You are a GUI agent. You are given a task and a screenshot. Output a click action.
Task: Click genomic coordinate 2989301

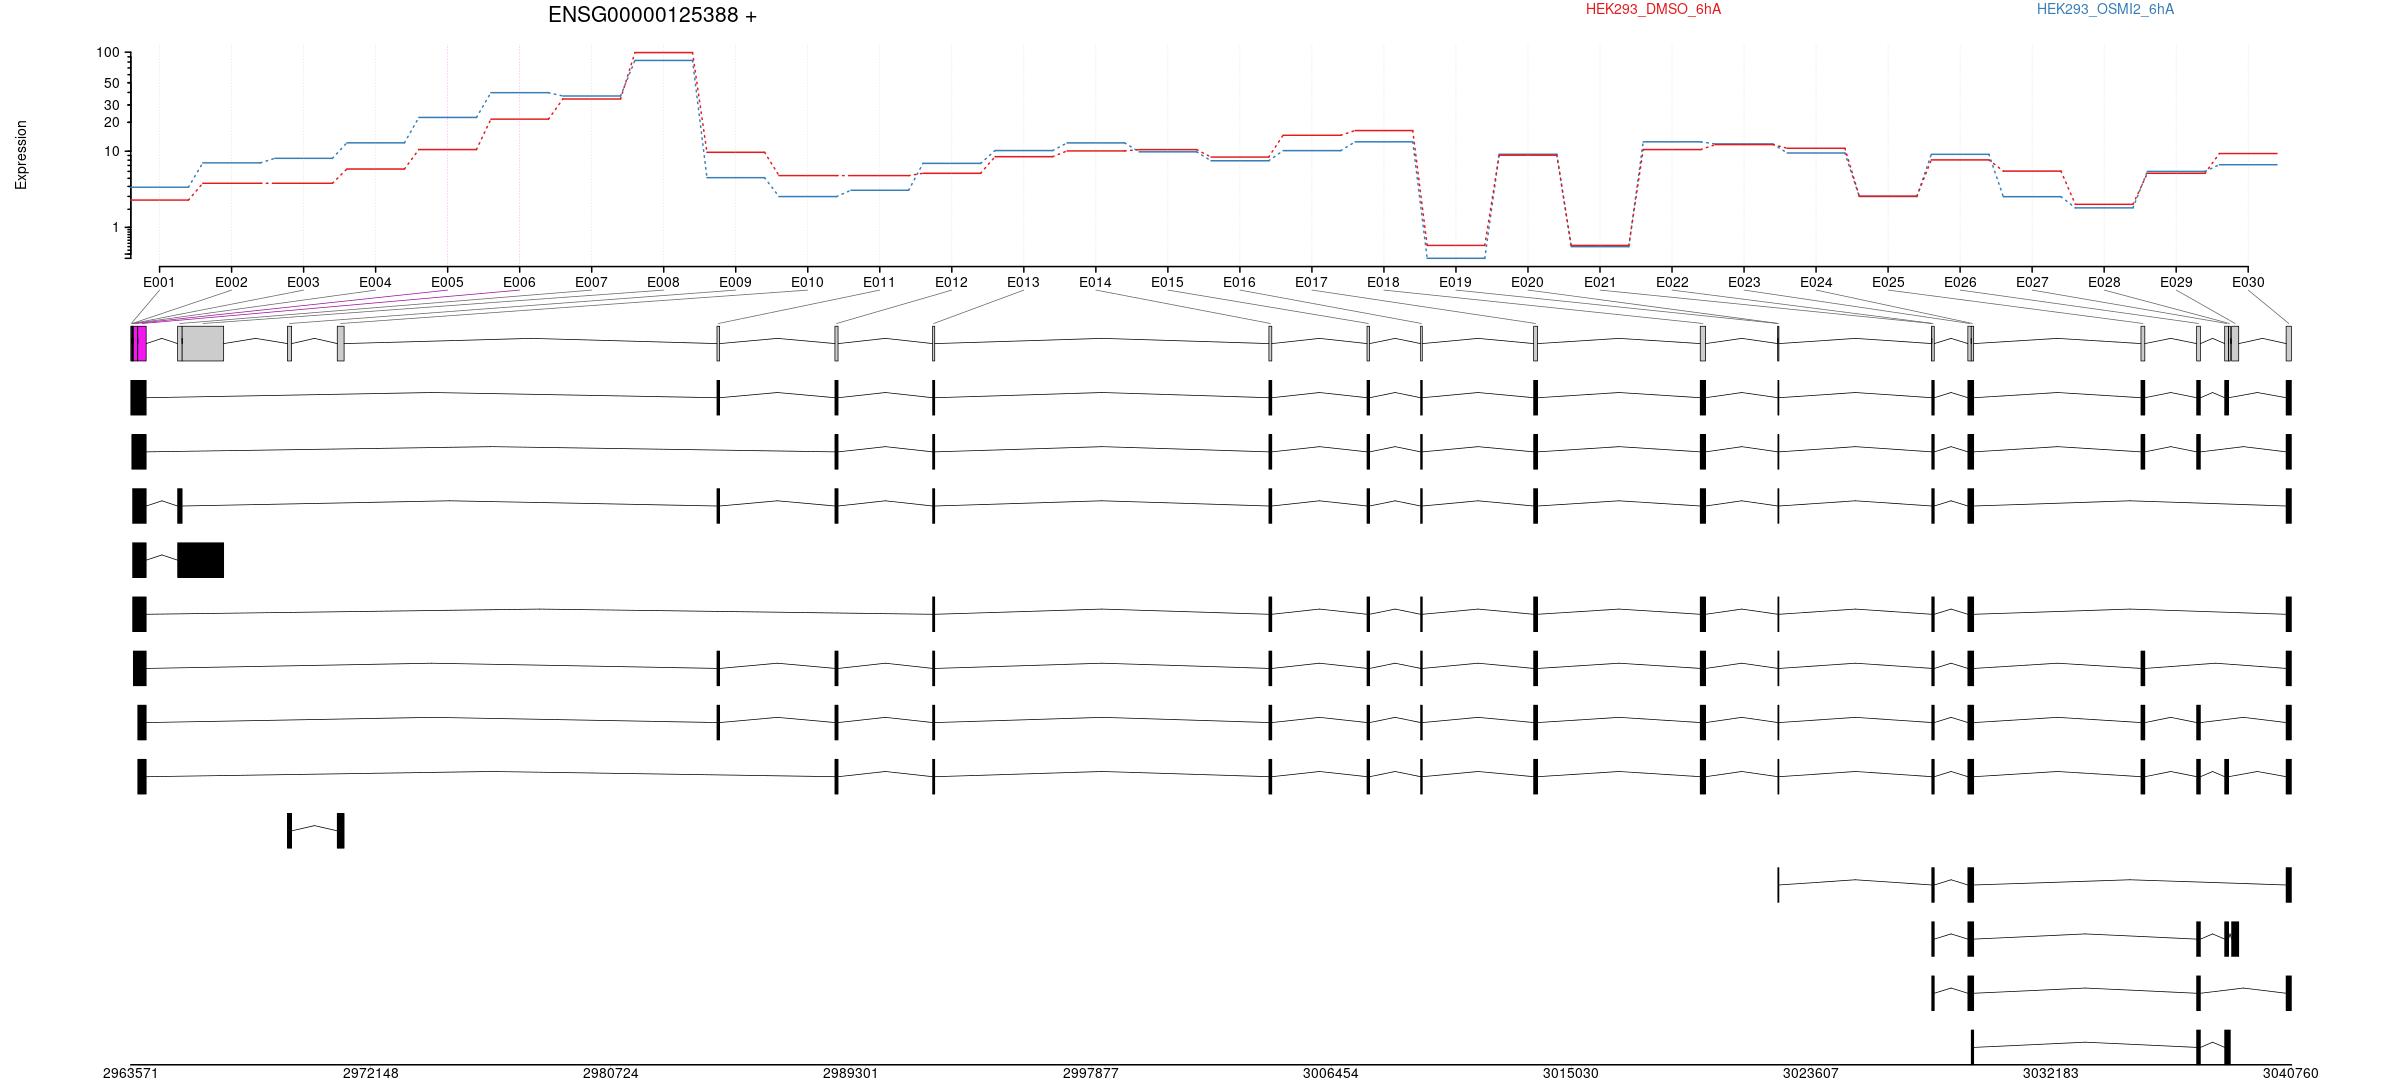[850, 1073]
